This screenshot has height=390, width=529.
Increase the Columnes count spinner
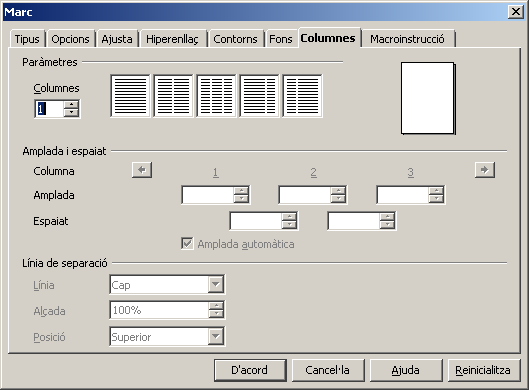coord(71,104)
